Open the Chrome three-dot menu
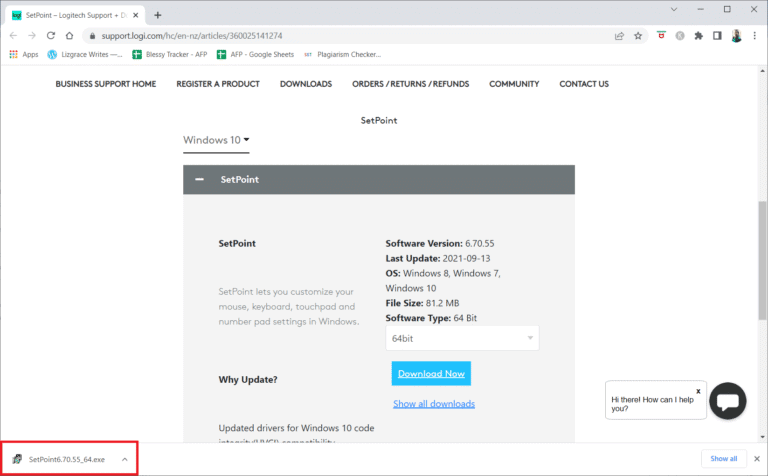768x476 pixels. click(x=756, y=35)
